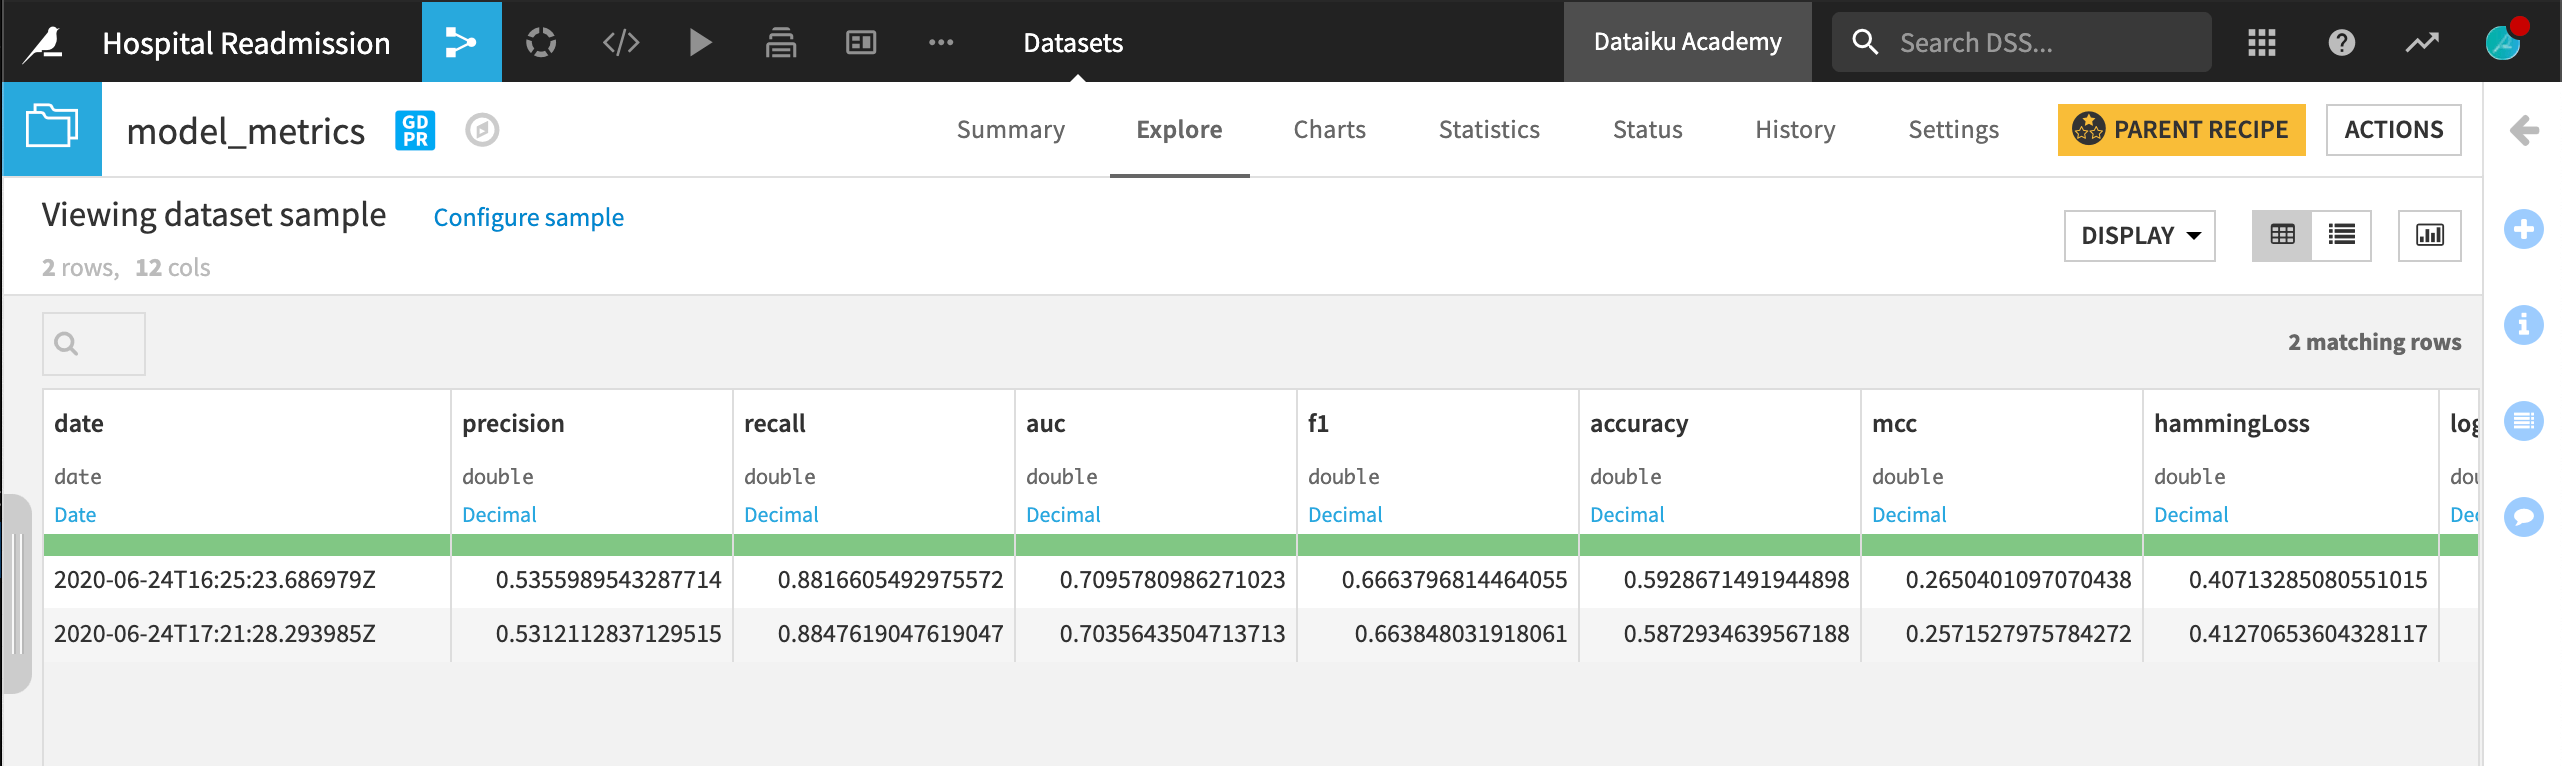Viewport: 2562px width, 766px height.
Task: Select the Explore tab
Action: 1179,130
